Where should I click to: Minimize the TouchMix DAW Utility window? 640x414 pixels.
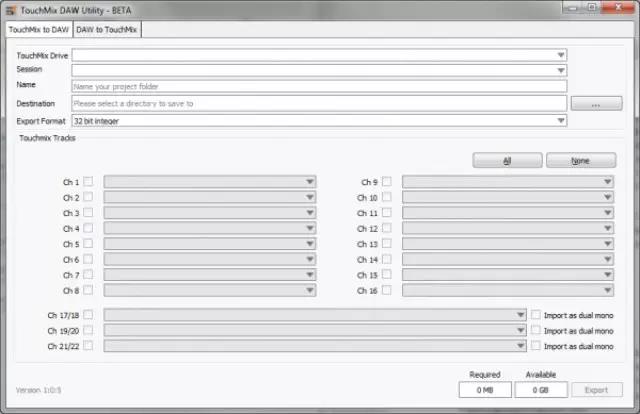573,8
